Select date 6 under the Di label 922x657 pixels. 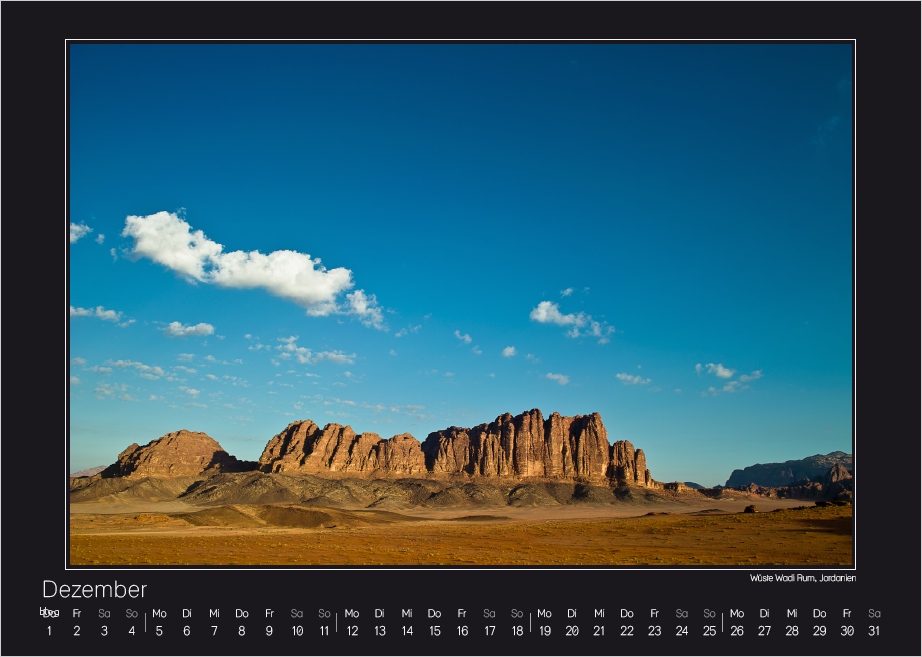[185, 631]
